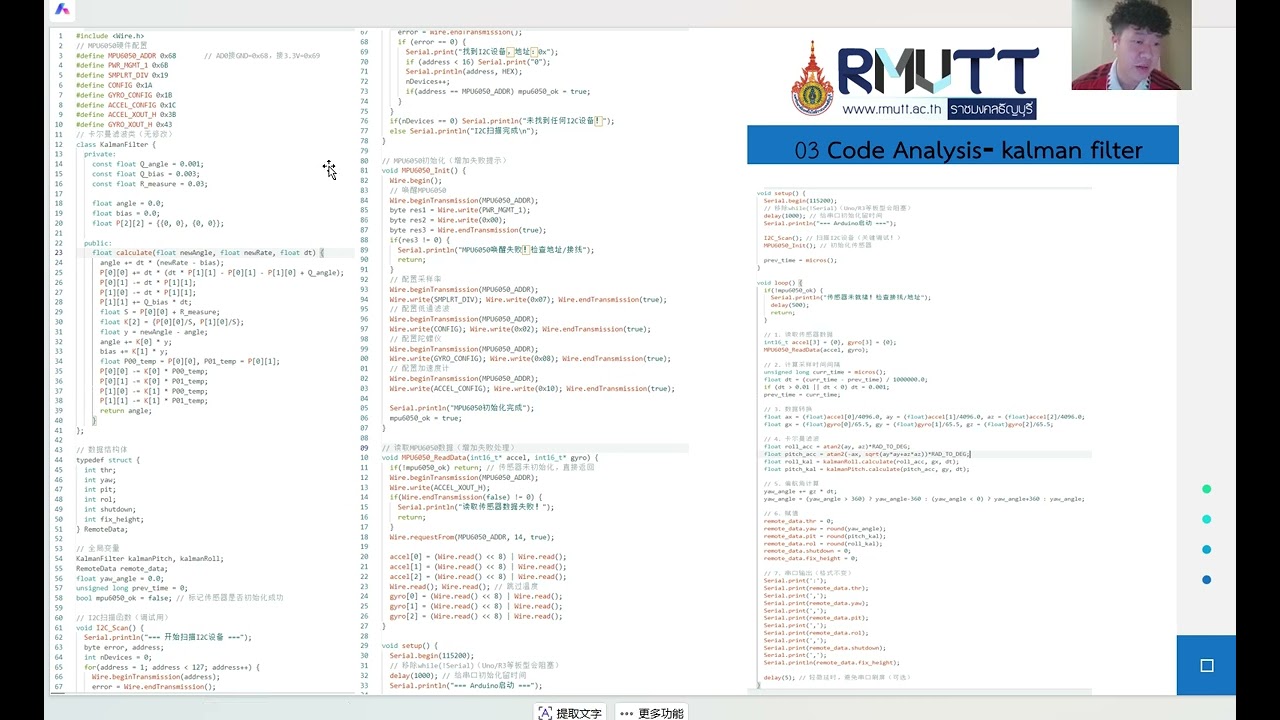The width and height of the screenshot is (1280, 720).
Task: Click the RMUTT university crest logo
Action: (x=811, y=79)
